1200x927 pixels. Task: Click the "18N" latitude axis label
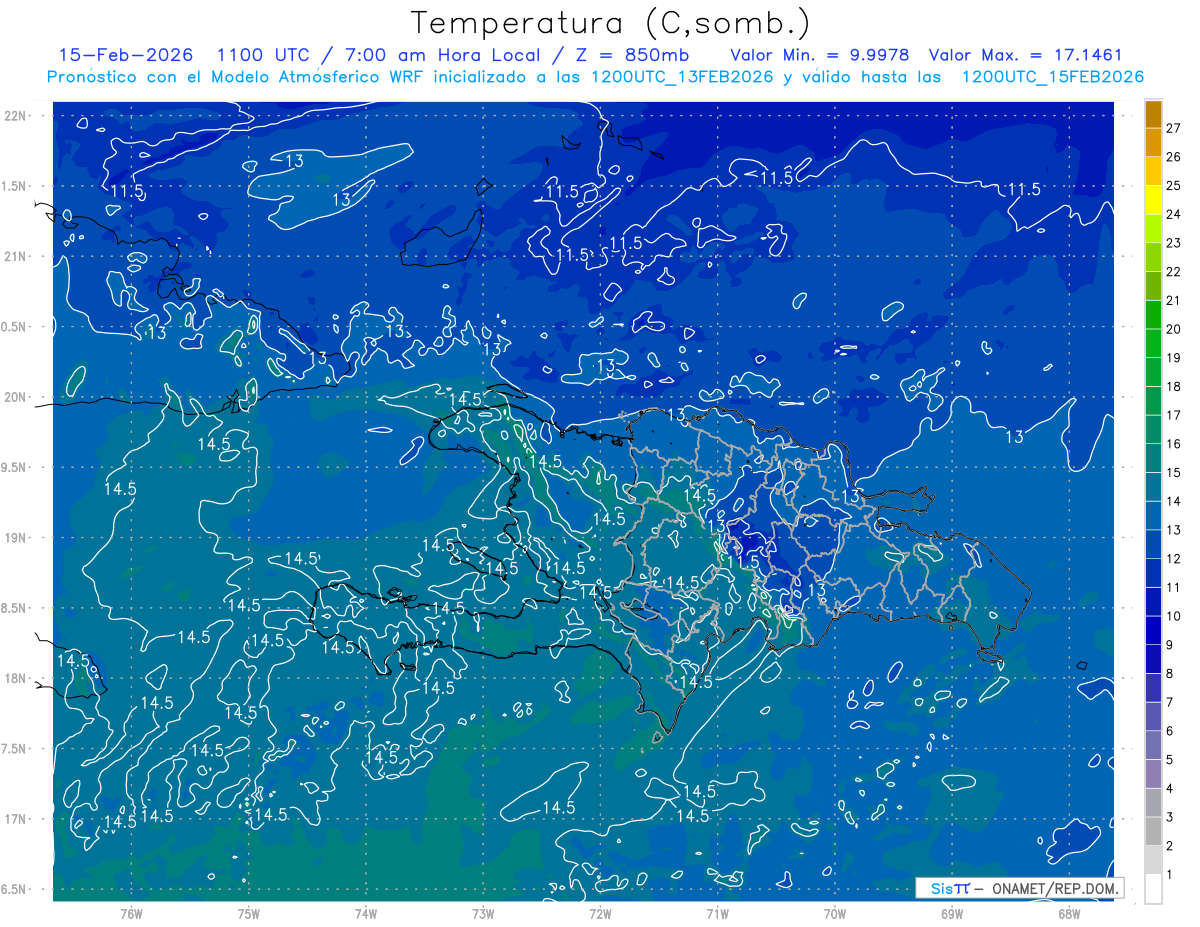pos(16,678)
